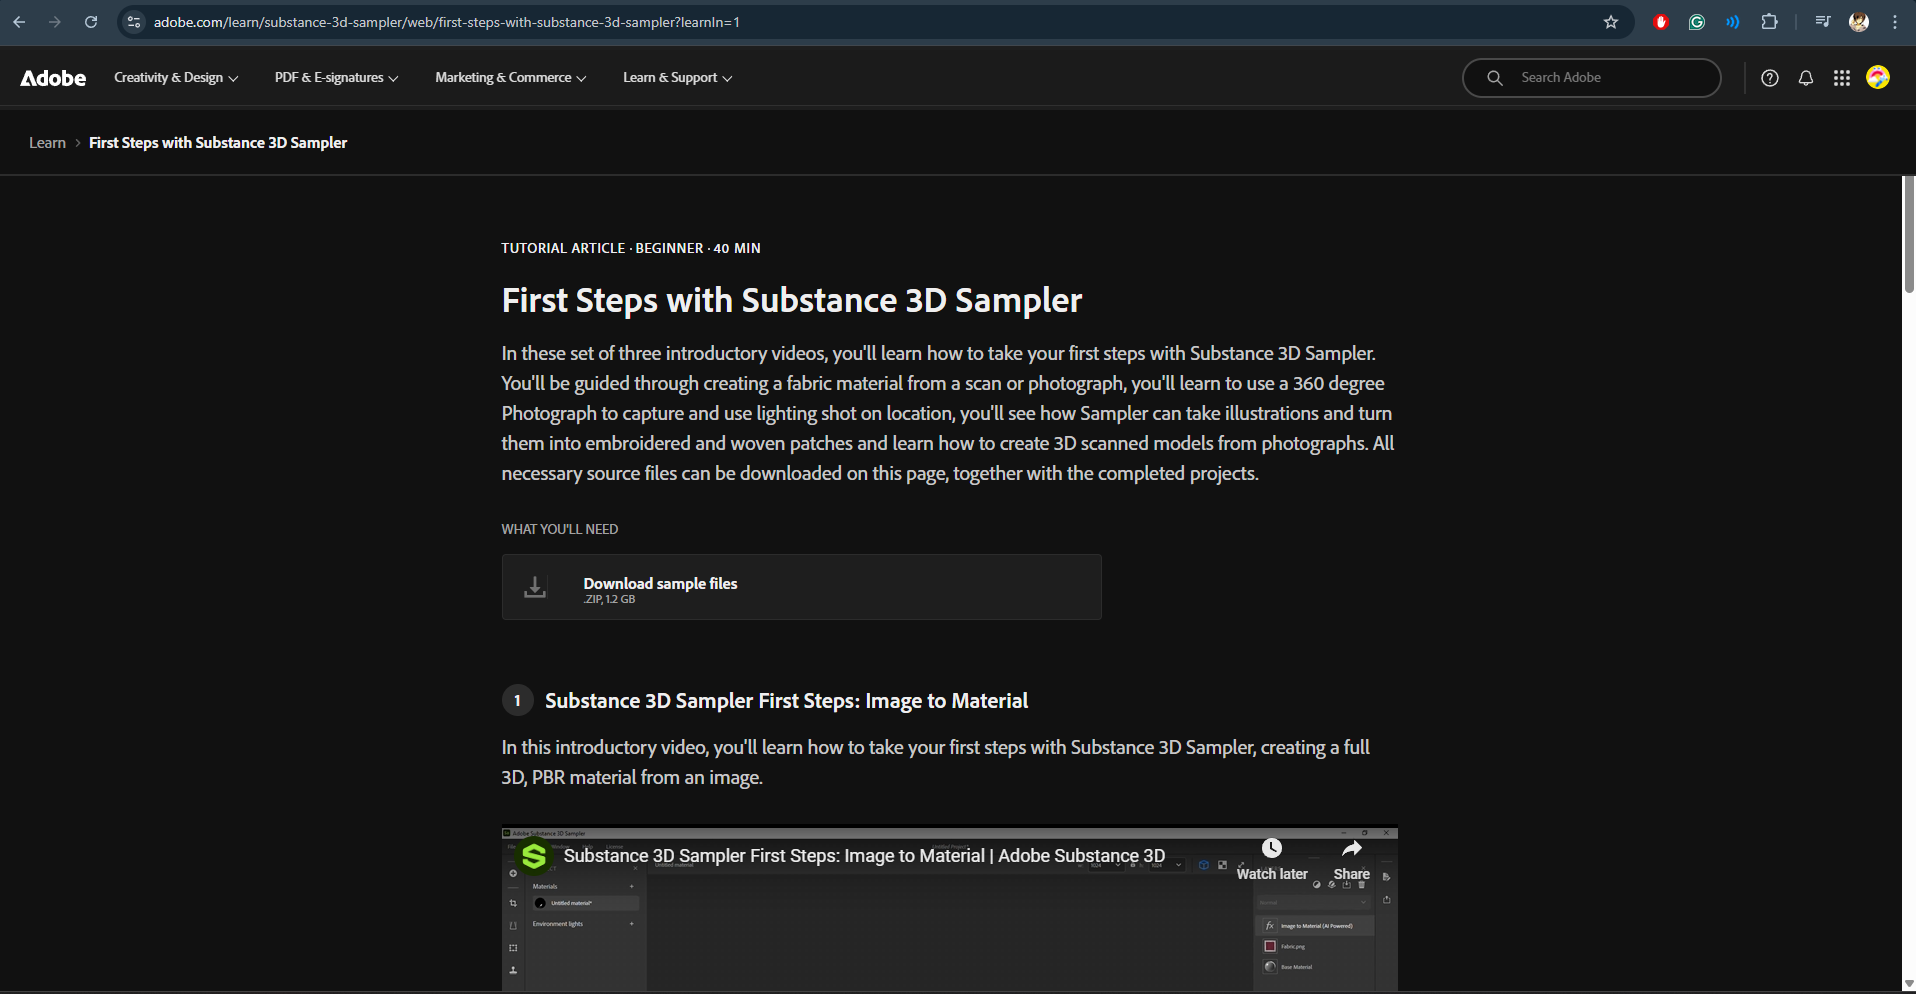The height and width of the screenshot is (994, 1916).
Task: Open the Help question mark icon
Action: [x=1769, y=78]
